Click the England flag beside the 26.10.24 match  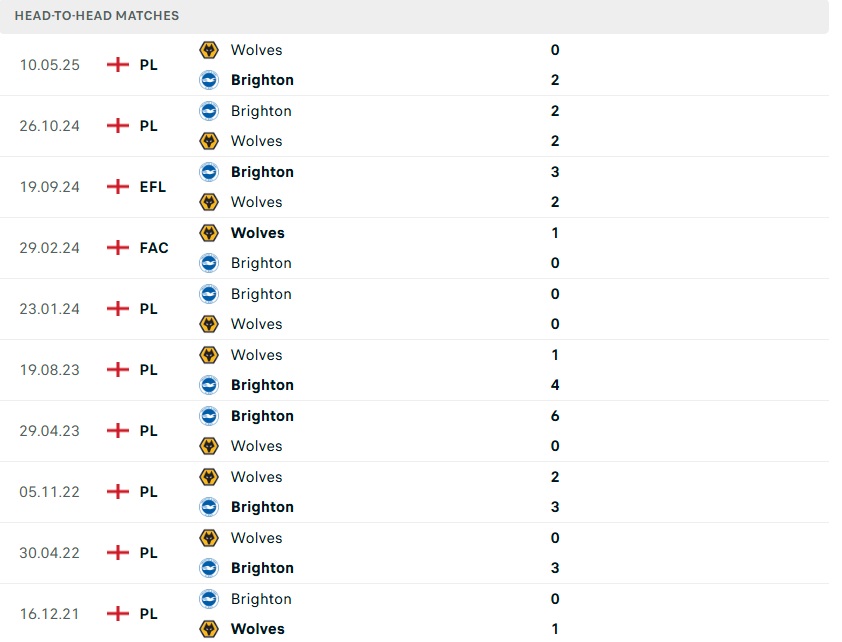[118, 126]
